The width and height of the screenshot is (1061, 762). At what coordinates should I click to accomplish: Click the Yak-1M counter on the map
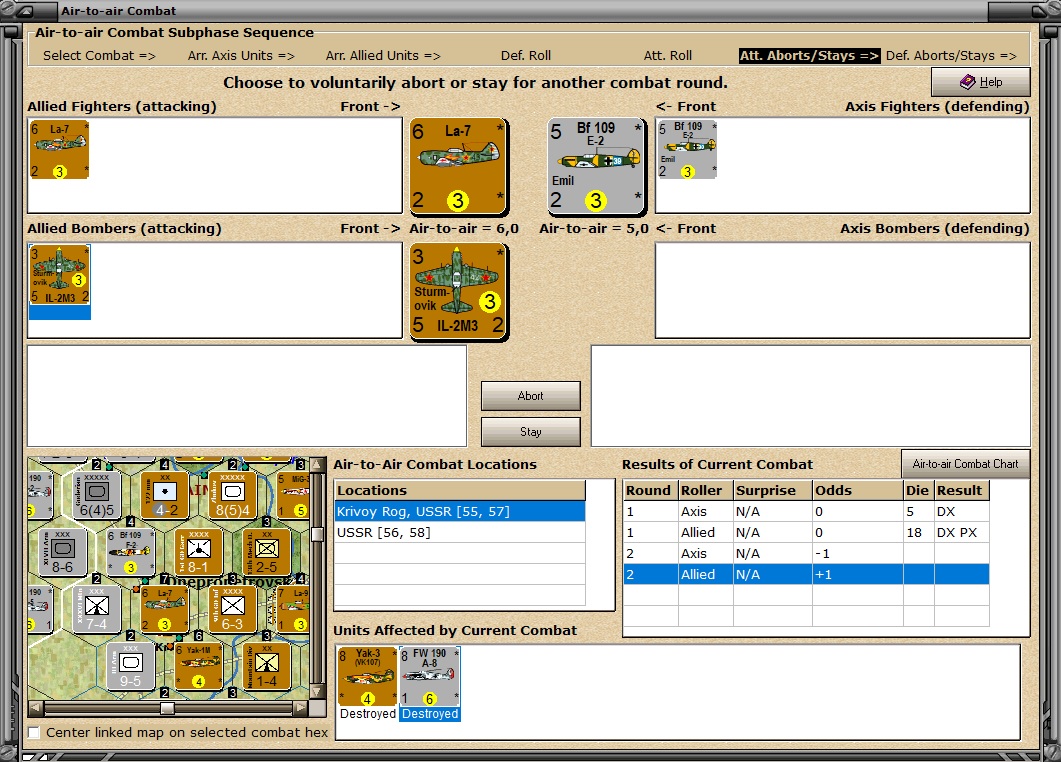pos(198,667)
